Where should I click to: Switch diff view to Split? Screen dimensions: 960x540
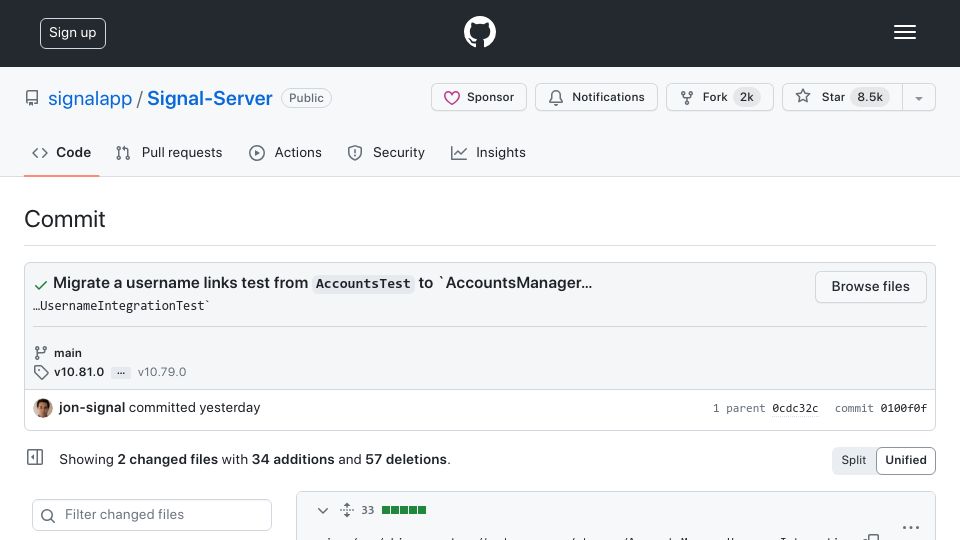(x=853, y=460)
